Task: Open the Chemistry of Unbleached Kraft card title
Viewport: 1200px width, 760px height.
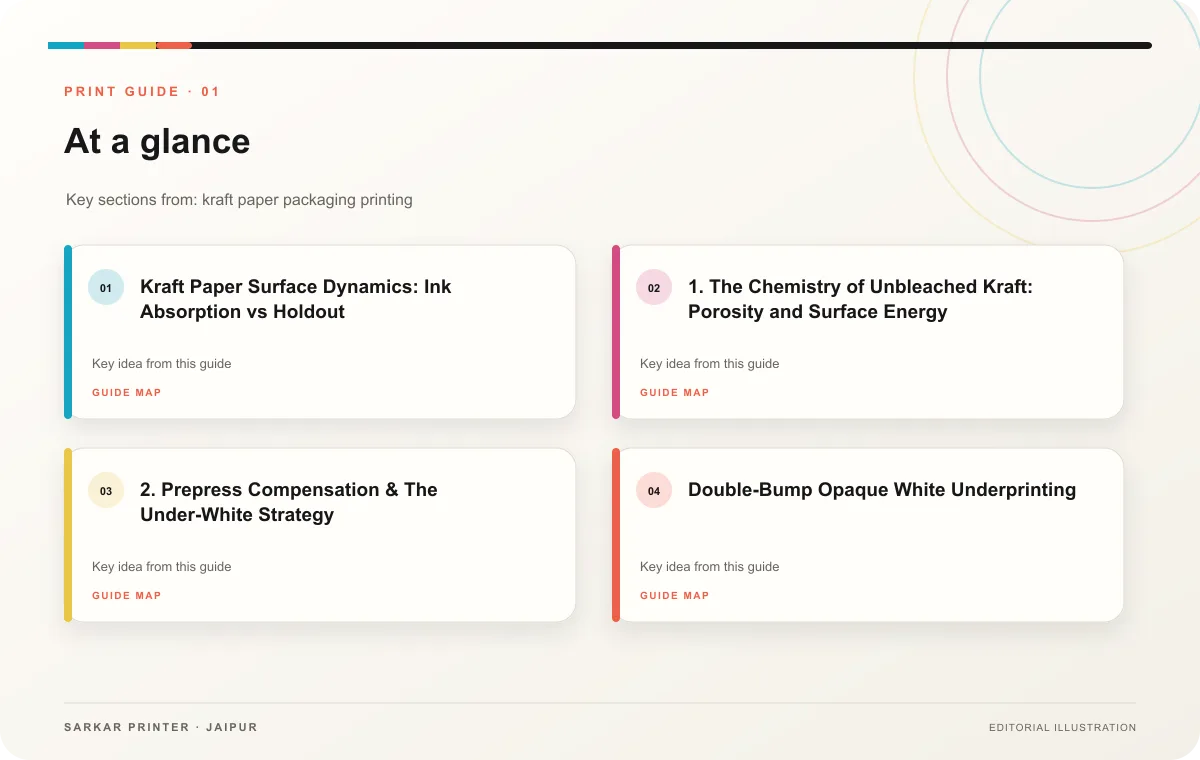Action: pyautogui.click(x=860, y=299)
